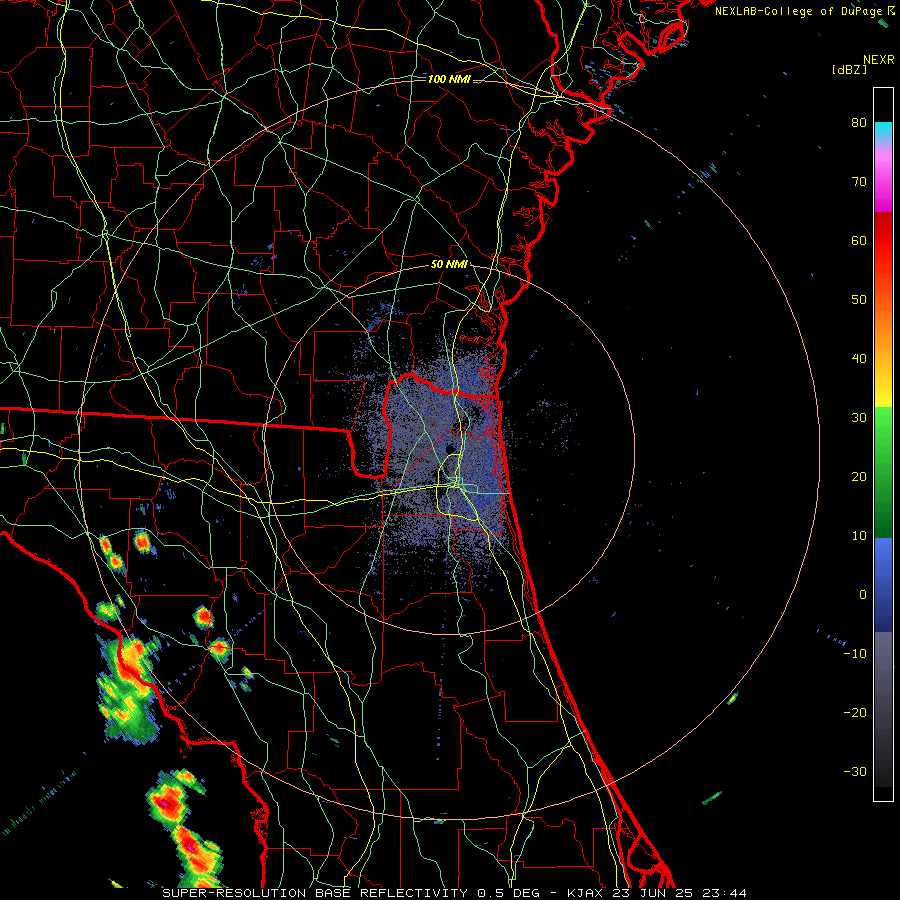Click the -10 value on the dBZ scale
This screenshot has height=900, width=900.
coord(855,654)
